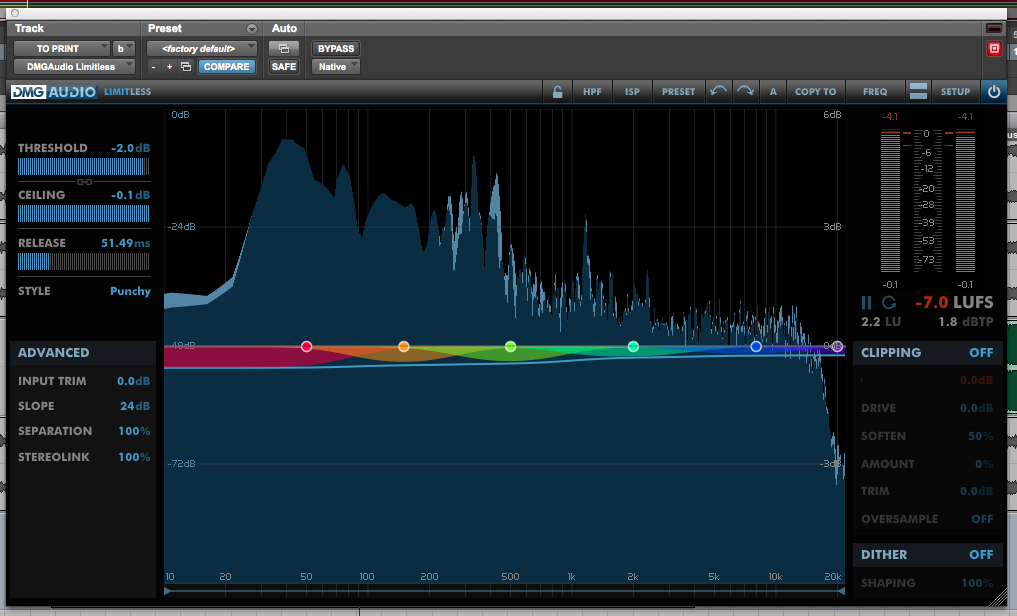Click the redo arrow icon

point(746,91)
